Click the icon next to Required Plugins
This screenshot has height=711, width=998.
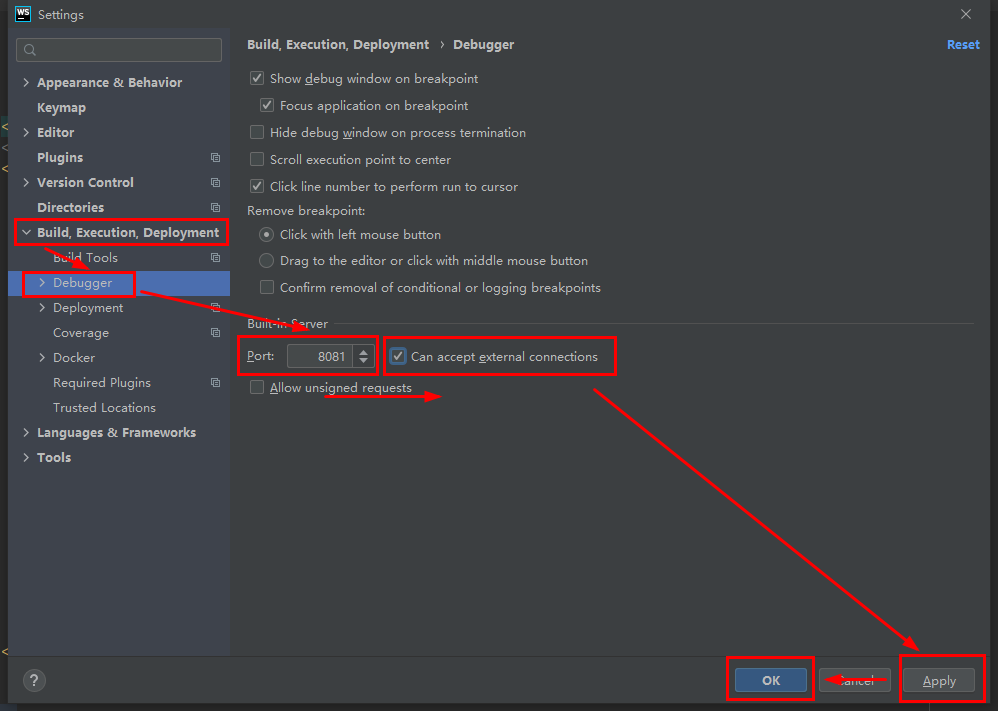click(214, 382)
